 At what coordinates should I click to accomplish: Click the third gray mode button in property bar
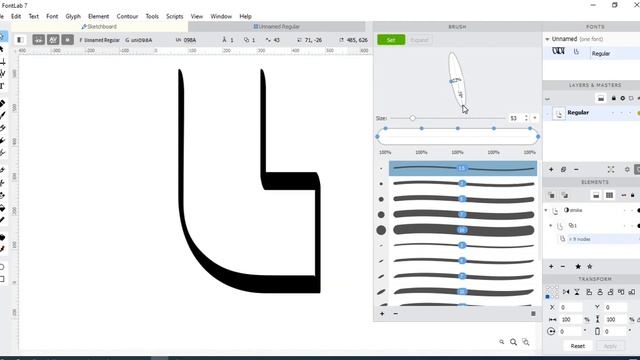pyautogui.click(x=67, y=40)
